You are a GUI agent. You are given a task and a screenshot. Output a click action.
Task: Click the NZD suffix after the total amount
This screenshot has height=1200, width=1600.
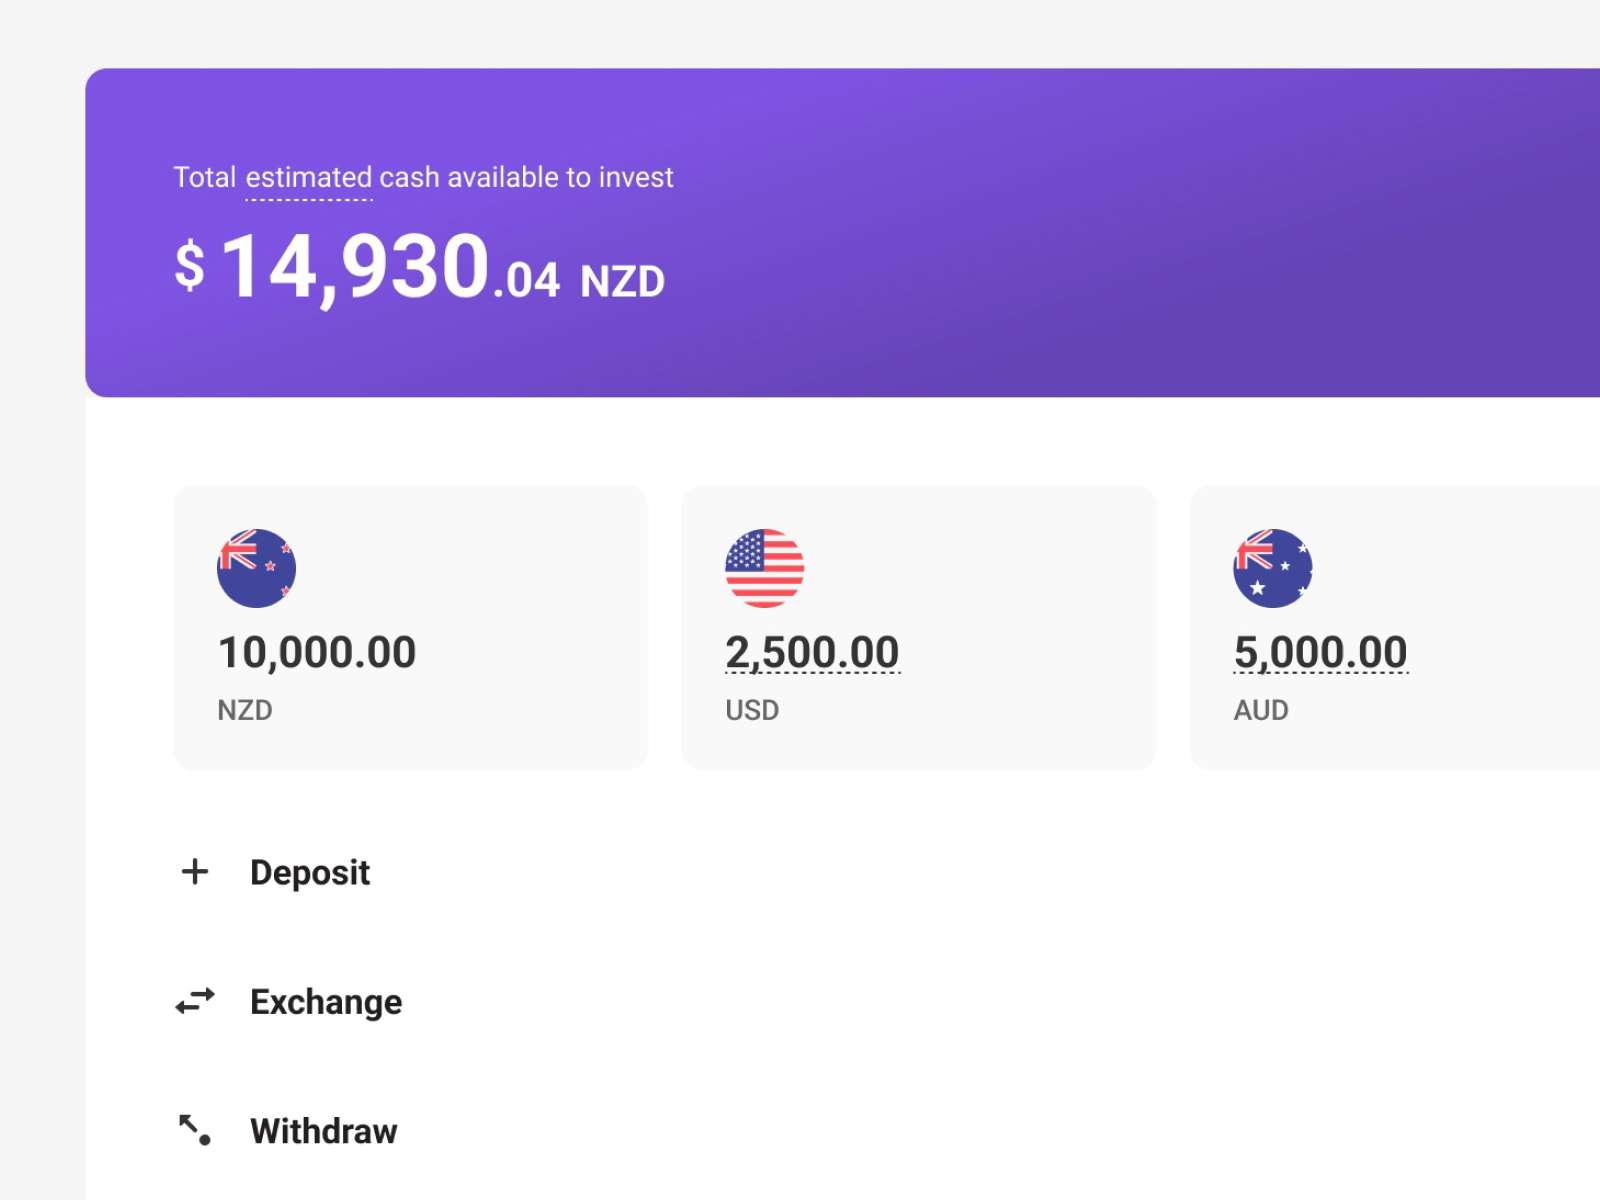[x=622, y=282]
